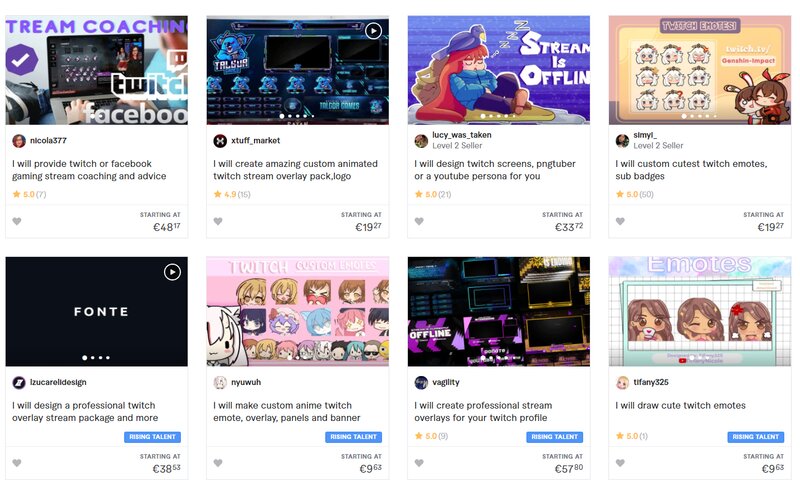Screen dimensions: 800x480
Task: Select last carousel dot on FONTE thumbnail
Action: [108, 358]
